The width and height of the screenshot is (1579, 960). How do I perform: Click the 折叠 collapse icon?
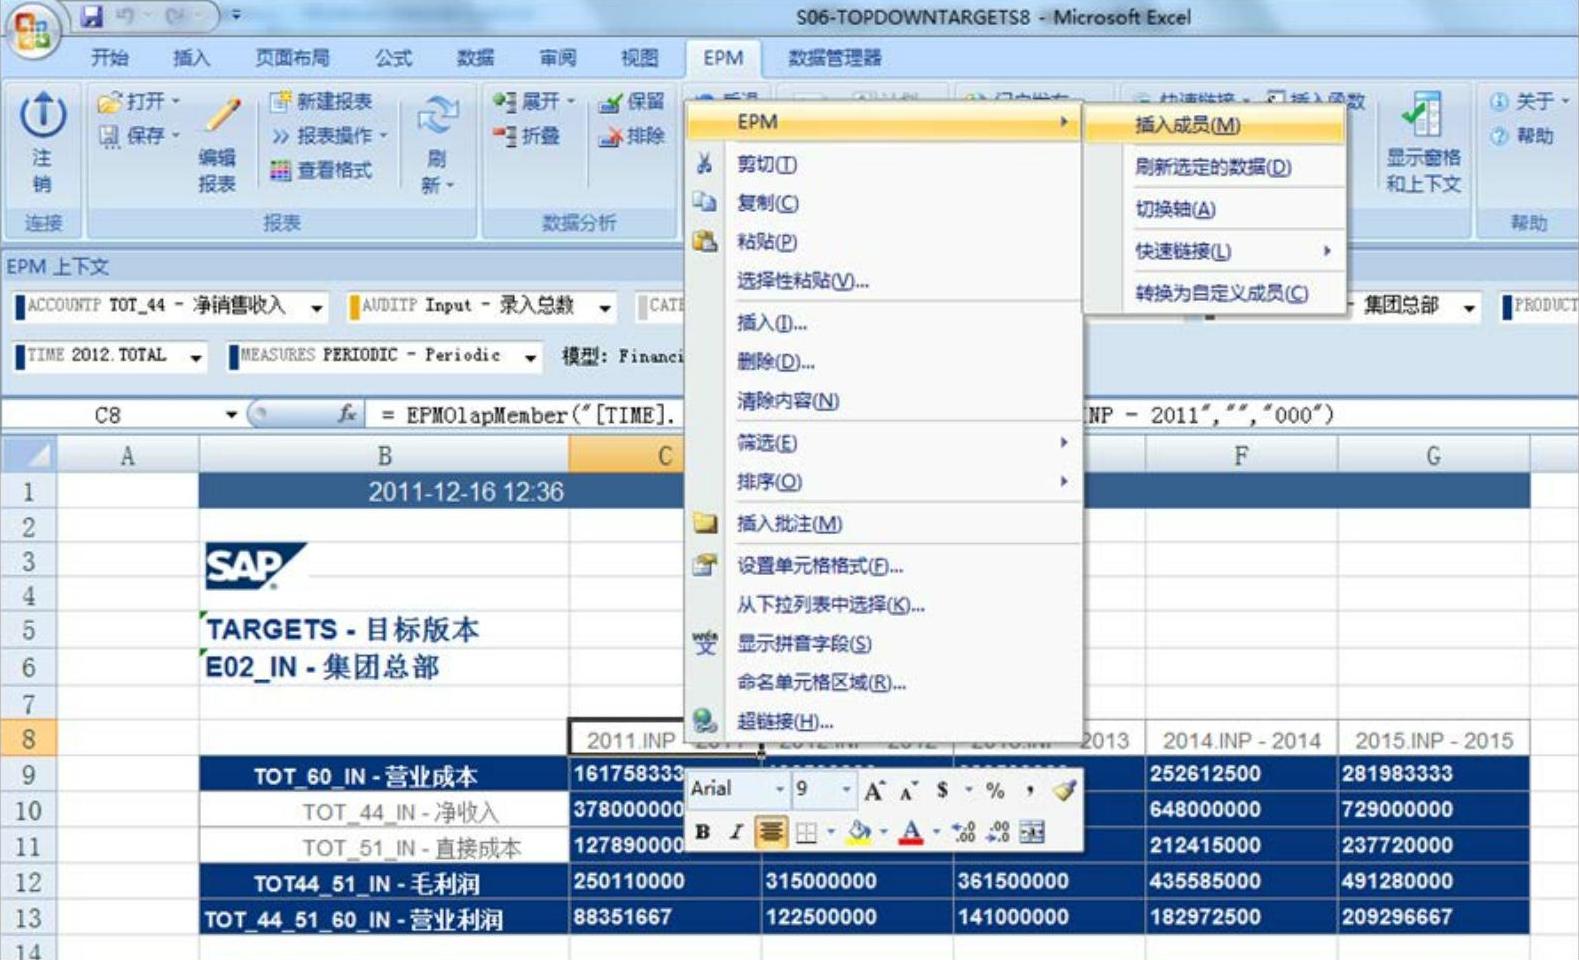(x=503, y=136)
